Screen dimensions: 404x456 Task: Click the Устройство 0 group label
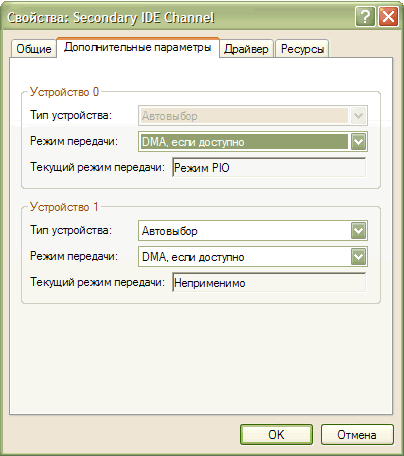64,92
